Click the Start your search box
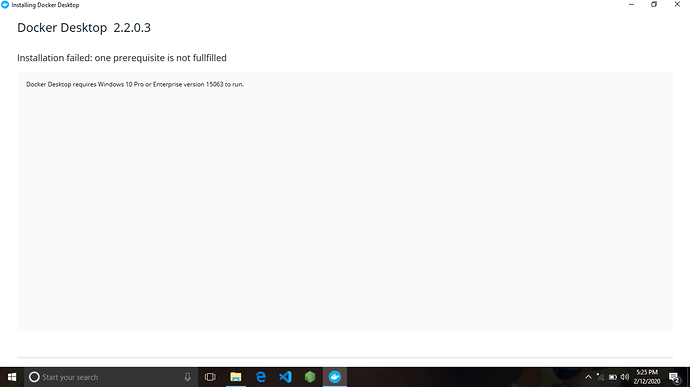The image size is (690, 387). point(110,377)
